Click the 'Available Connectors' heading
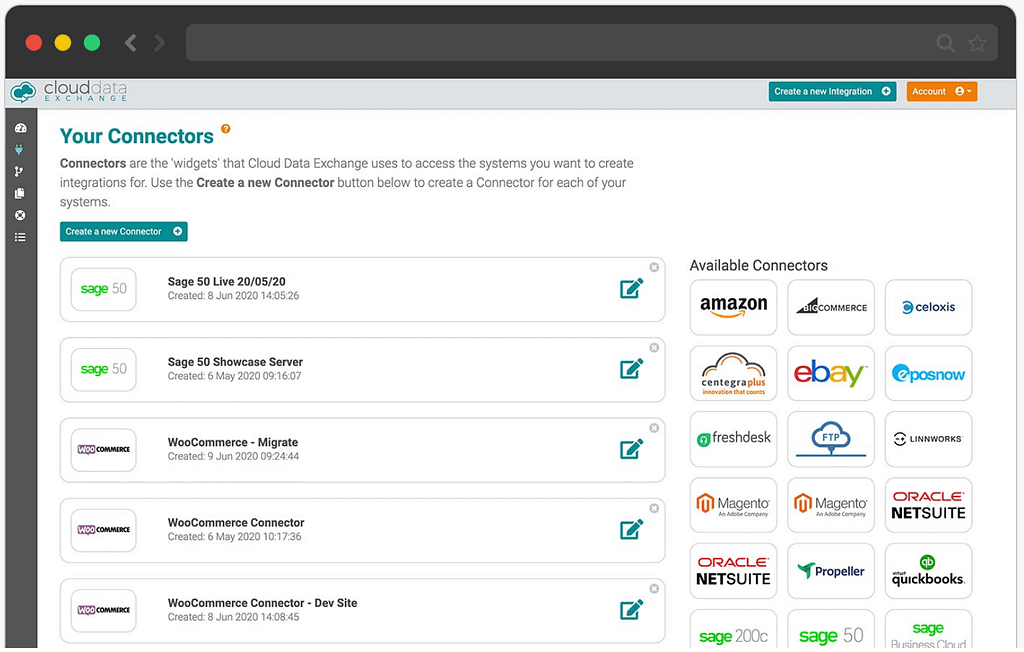Viewport: 1024px width, 652px height. (759, 265)
